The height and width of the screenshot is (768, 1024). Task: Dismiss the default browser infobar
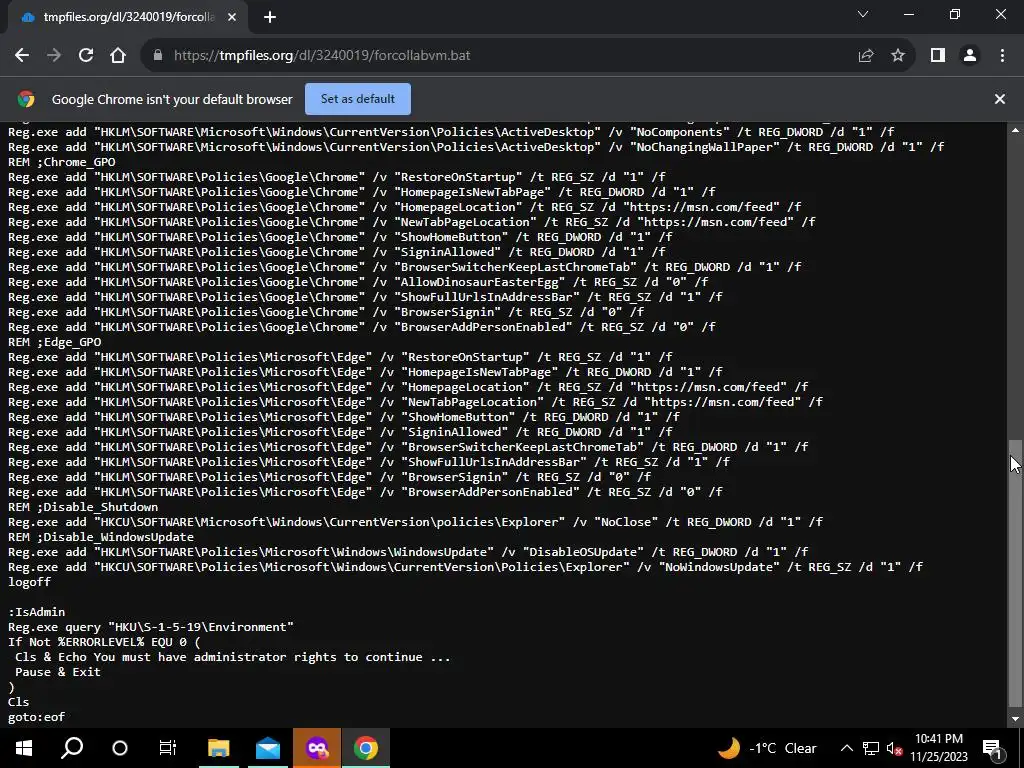click(1000, 99)
